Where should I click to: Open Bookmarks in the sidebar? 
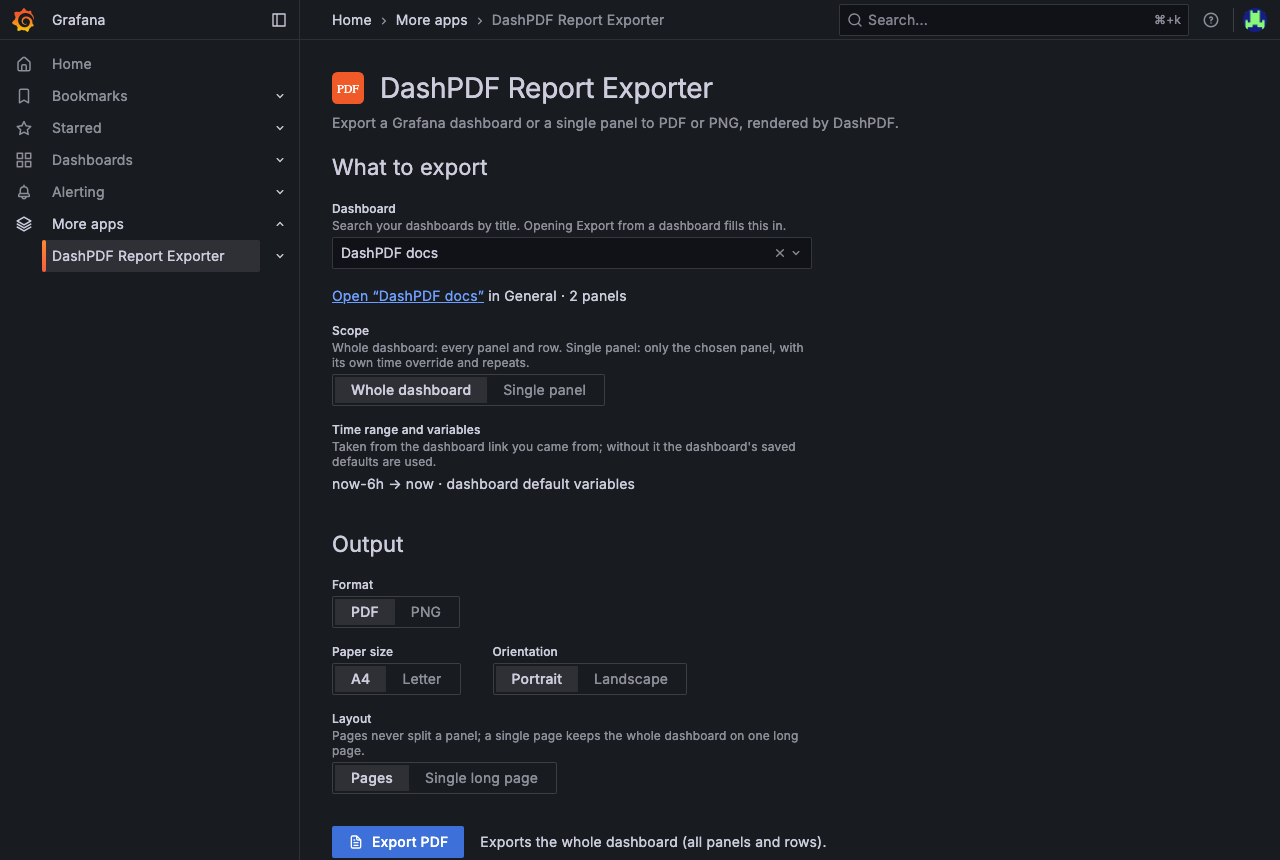(90, 96)
